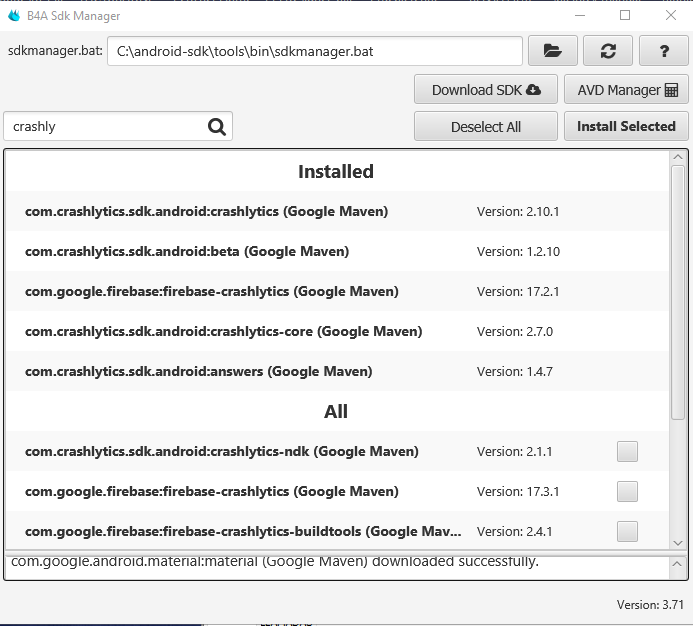This screenshot has width=693, height=626.
Task: Click Deselect All button
Action: pos(486,126)
